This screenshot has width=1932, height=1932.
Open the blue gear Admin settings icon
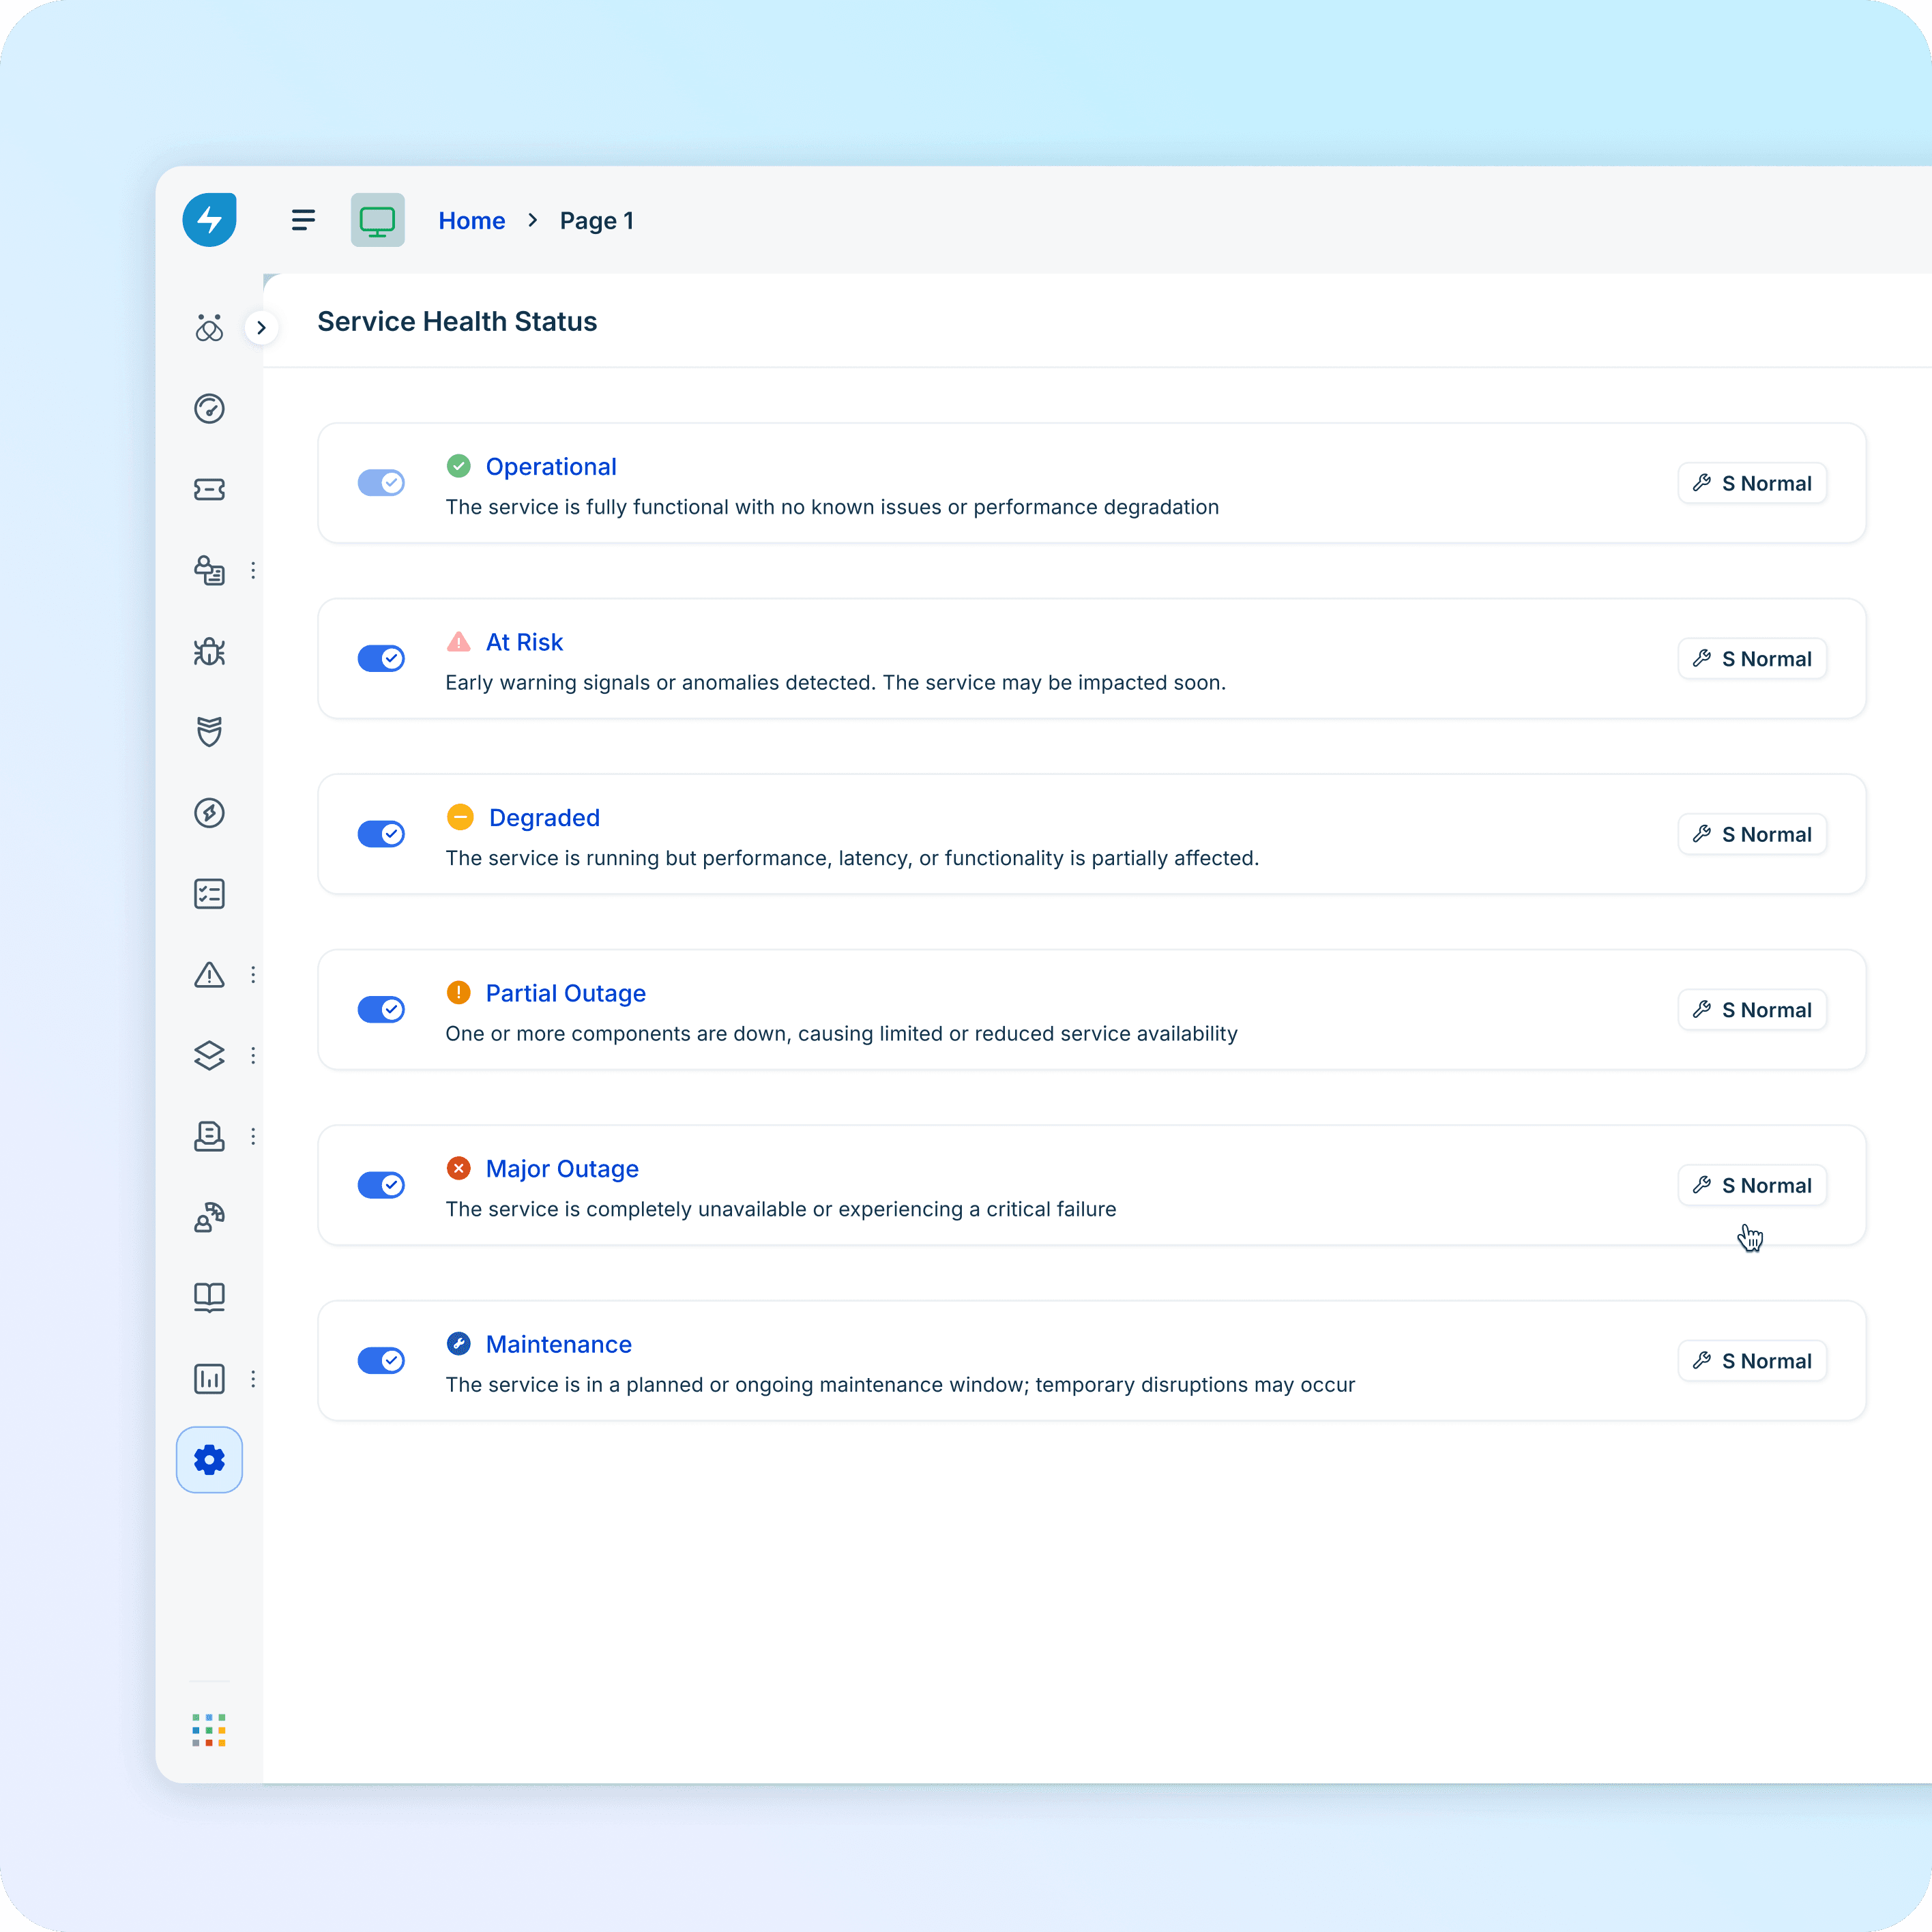209,1460
